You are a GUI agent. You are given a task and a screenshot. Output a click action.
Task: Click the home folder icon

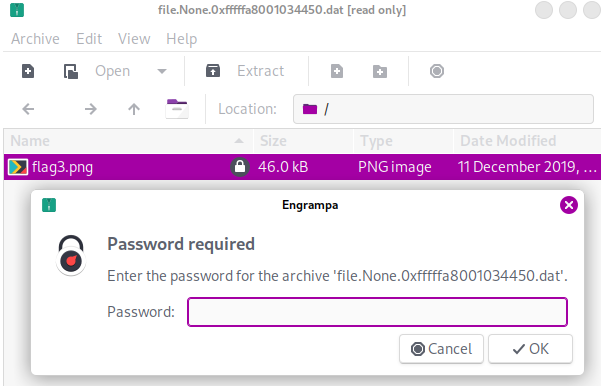(x=177, y=109)
